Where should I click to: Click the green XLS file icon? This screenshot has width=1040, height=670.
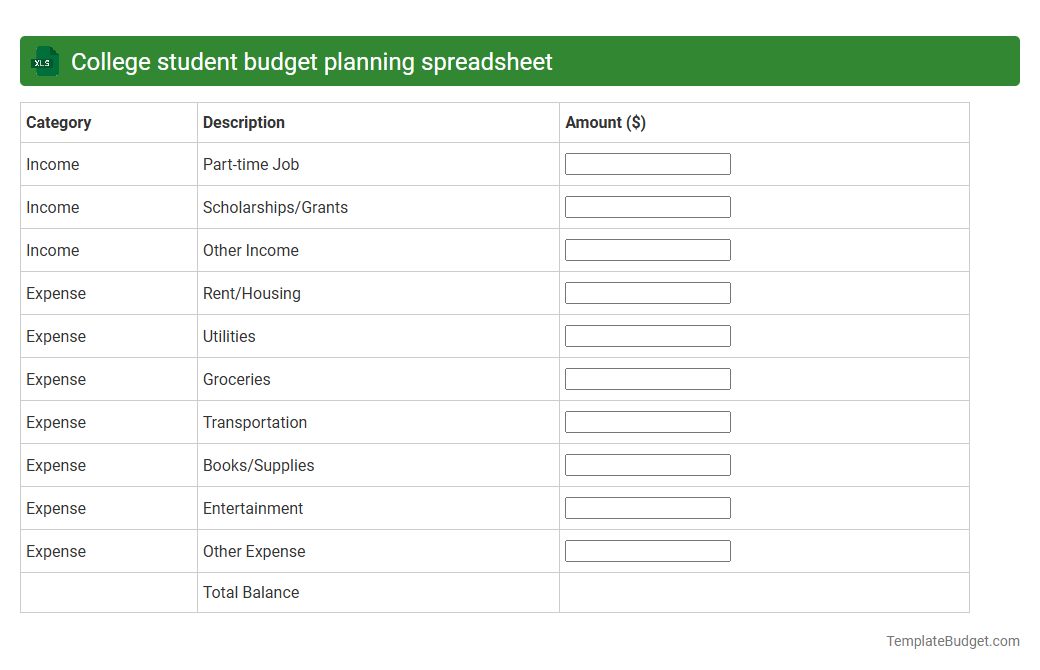pos(44,61)
